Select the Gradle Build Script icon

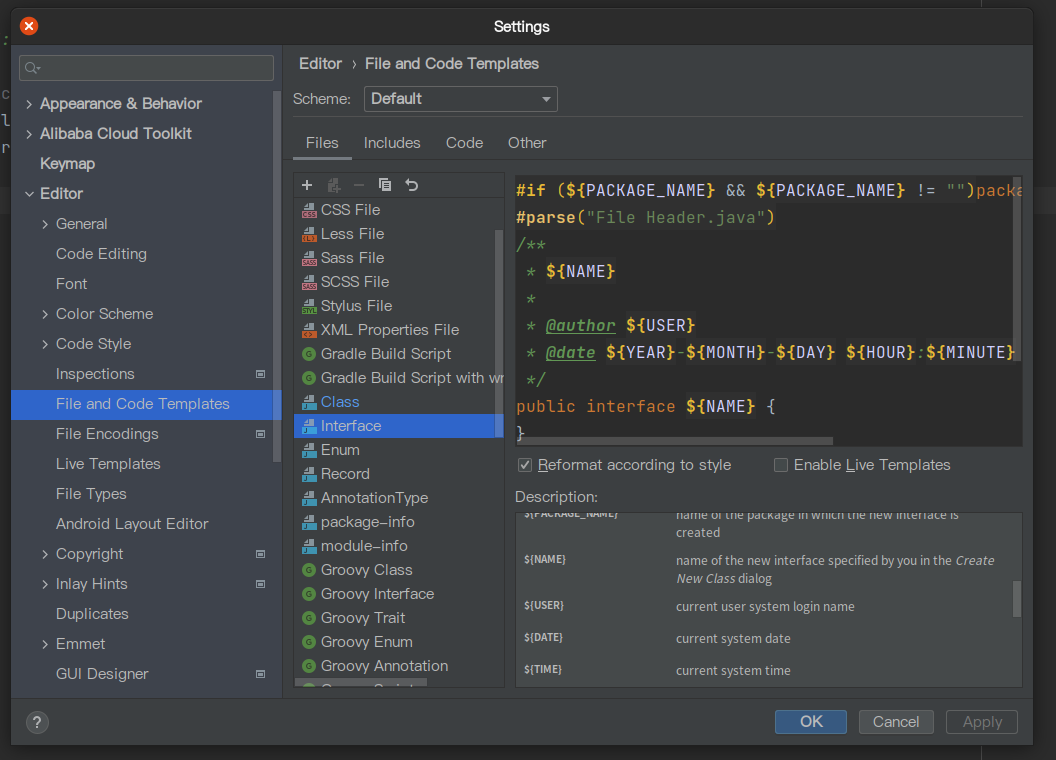click(x=309, y=354)
